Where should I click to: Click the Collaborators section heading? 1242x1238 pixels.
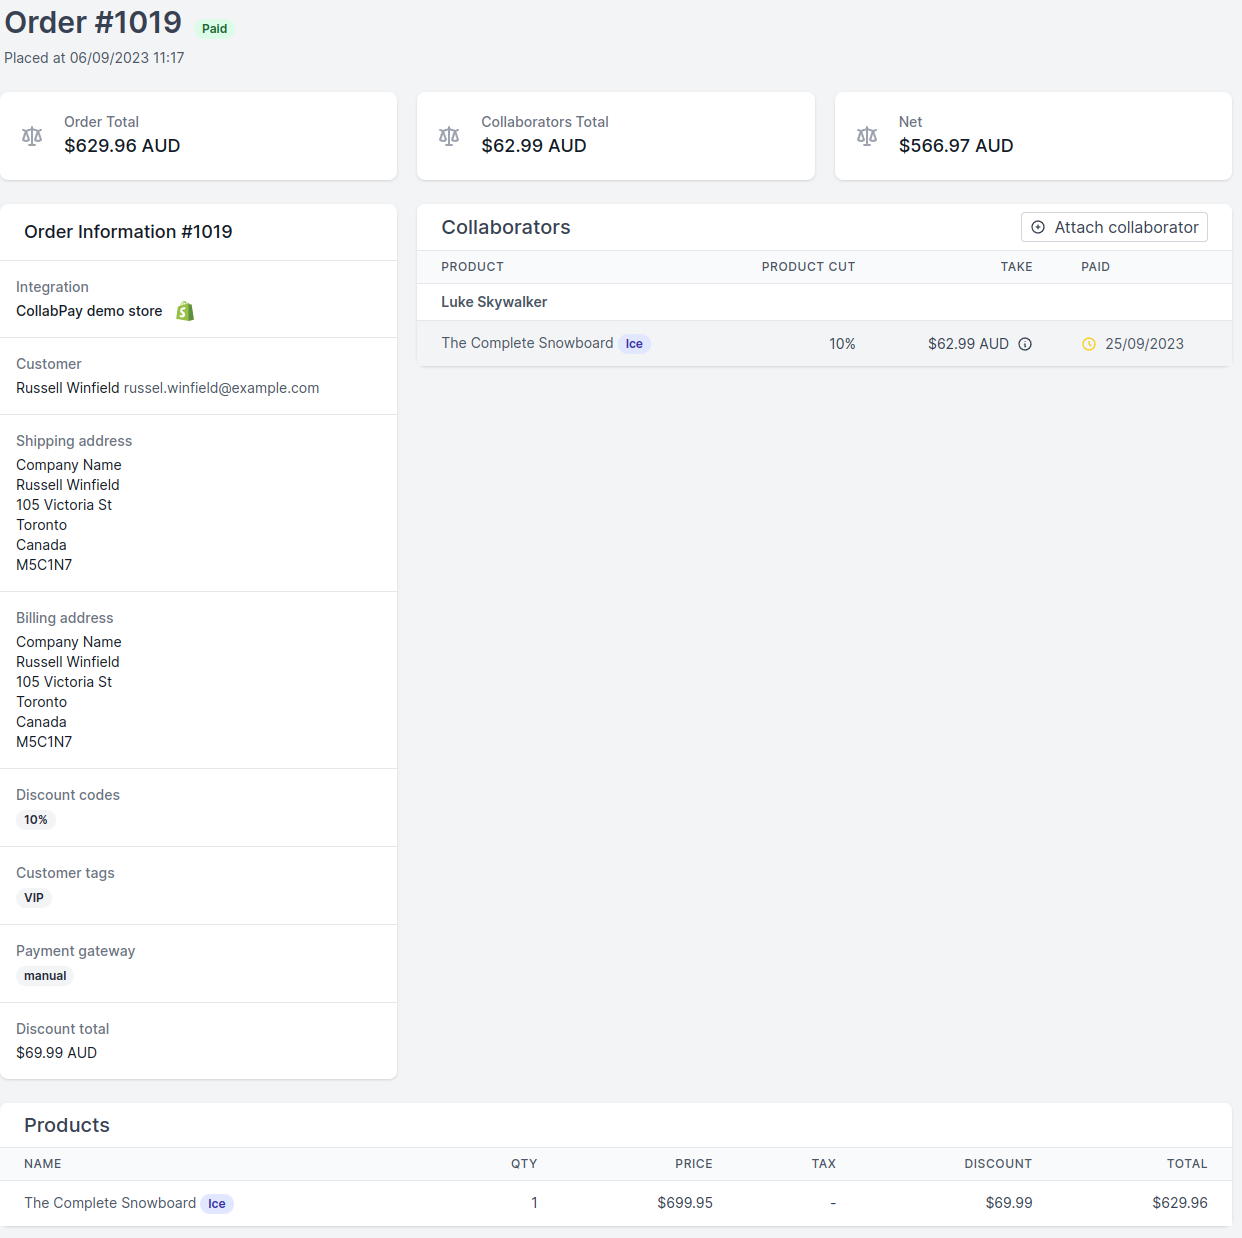(506, 227)
